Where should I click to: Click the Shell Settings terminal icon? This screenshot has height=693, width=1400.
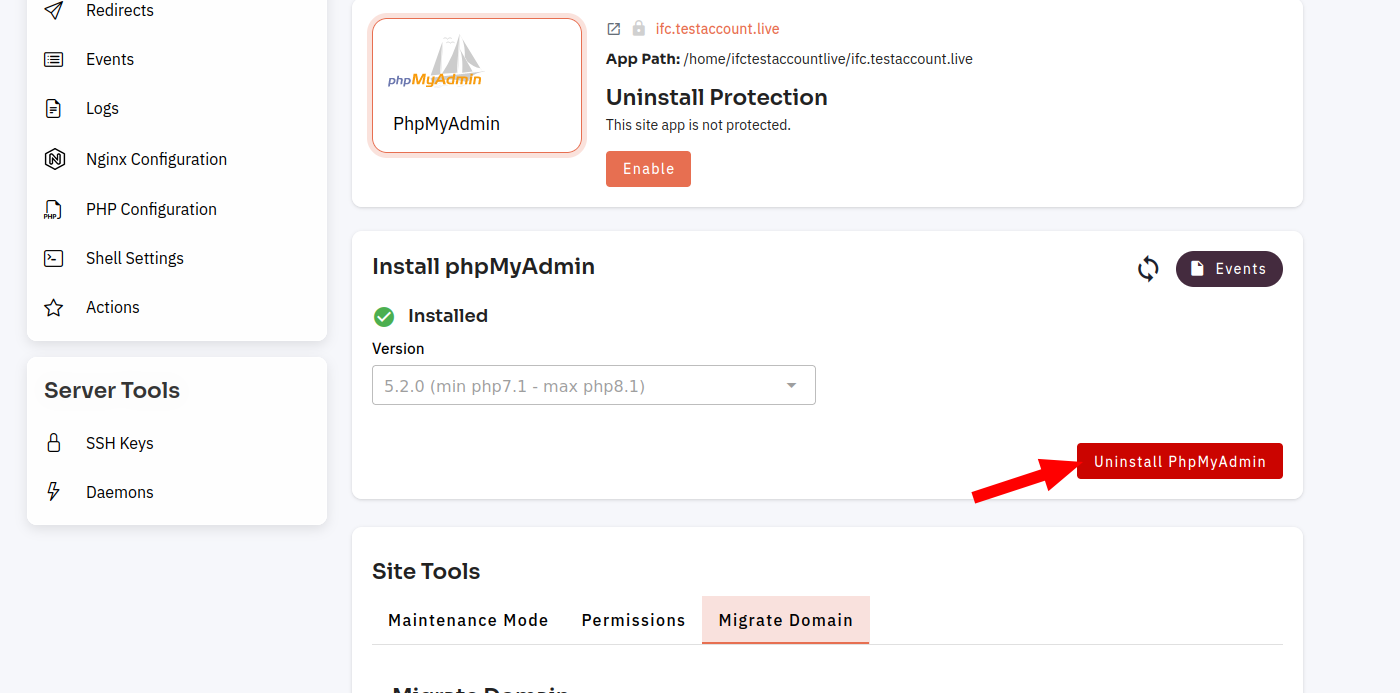(54, 258)
